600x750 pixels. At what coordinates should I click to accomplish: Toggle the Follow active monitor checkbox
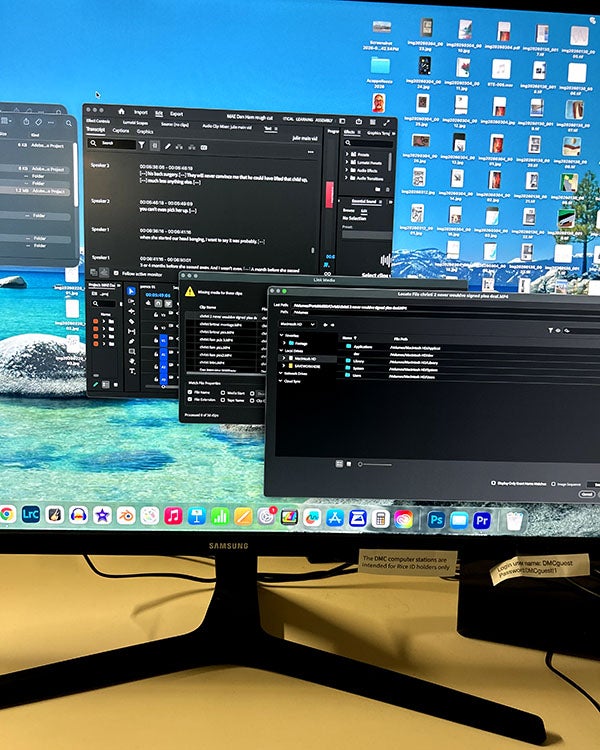click(x=116, y=273)
